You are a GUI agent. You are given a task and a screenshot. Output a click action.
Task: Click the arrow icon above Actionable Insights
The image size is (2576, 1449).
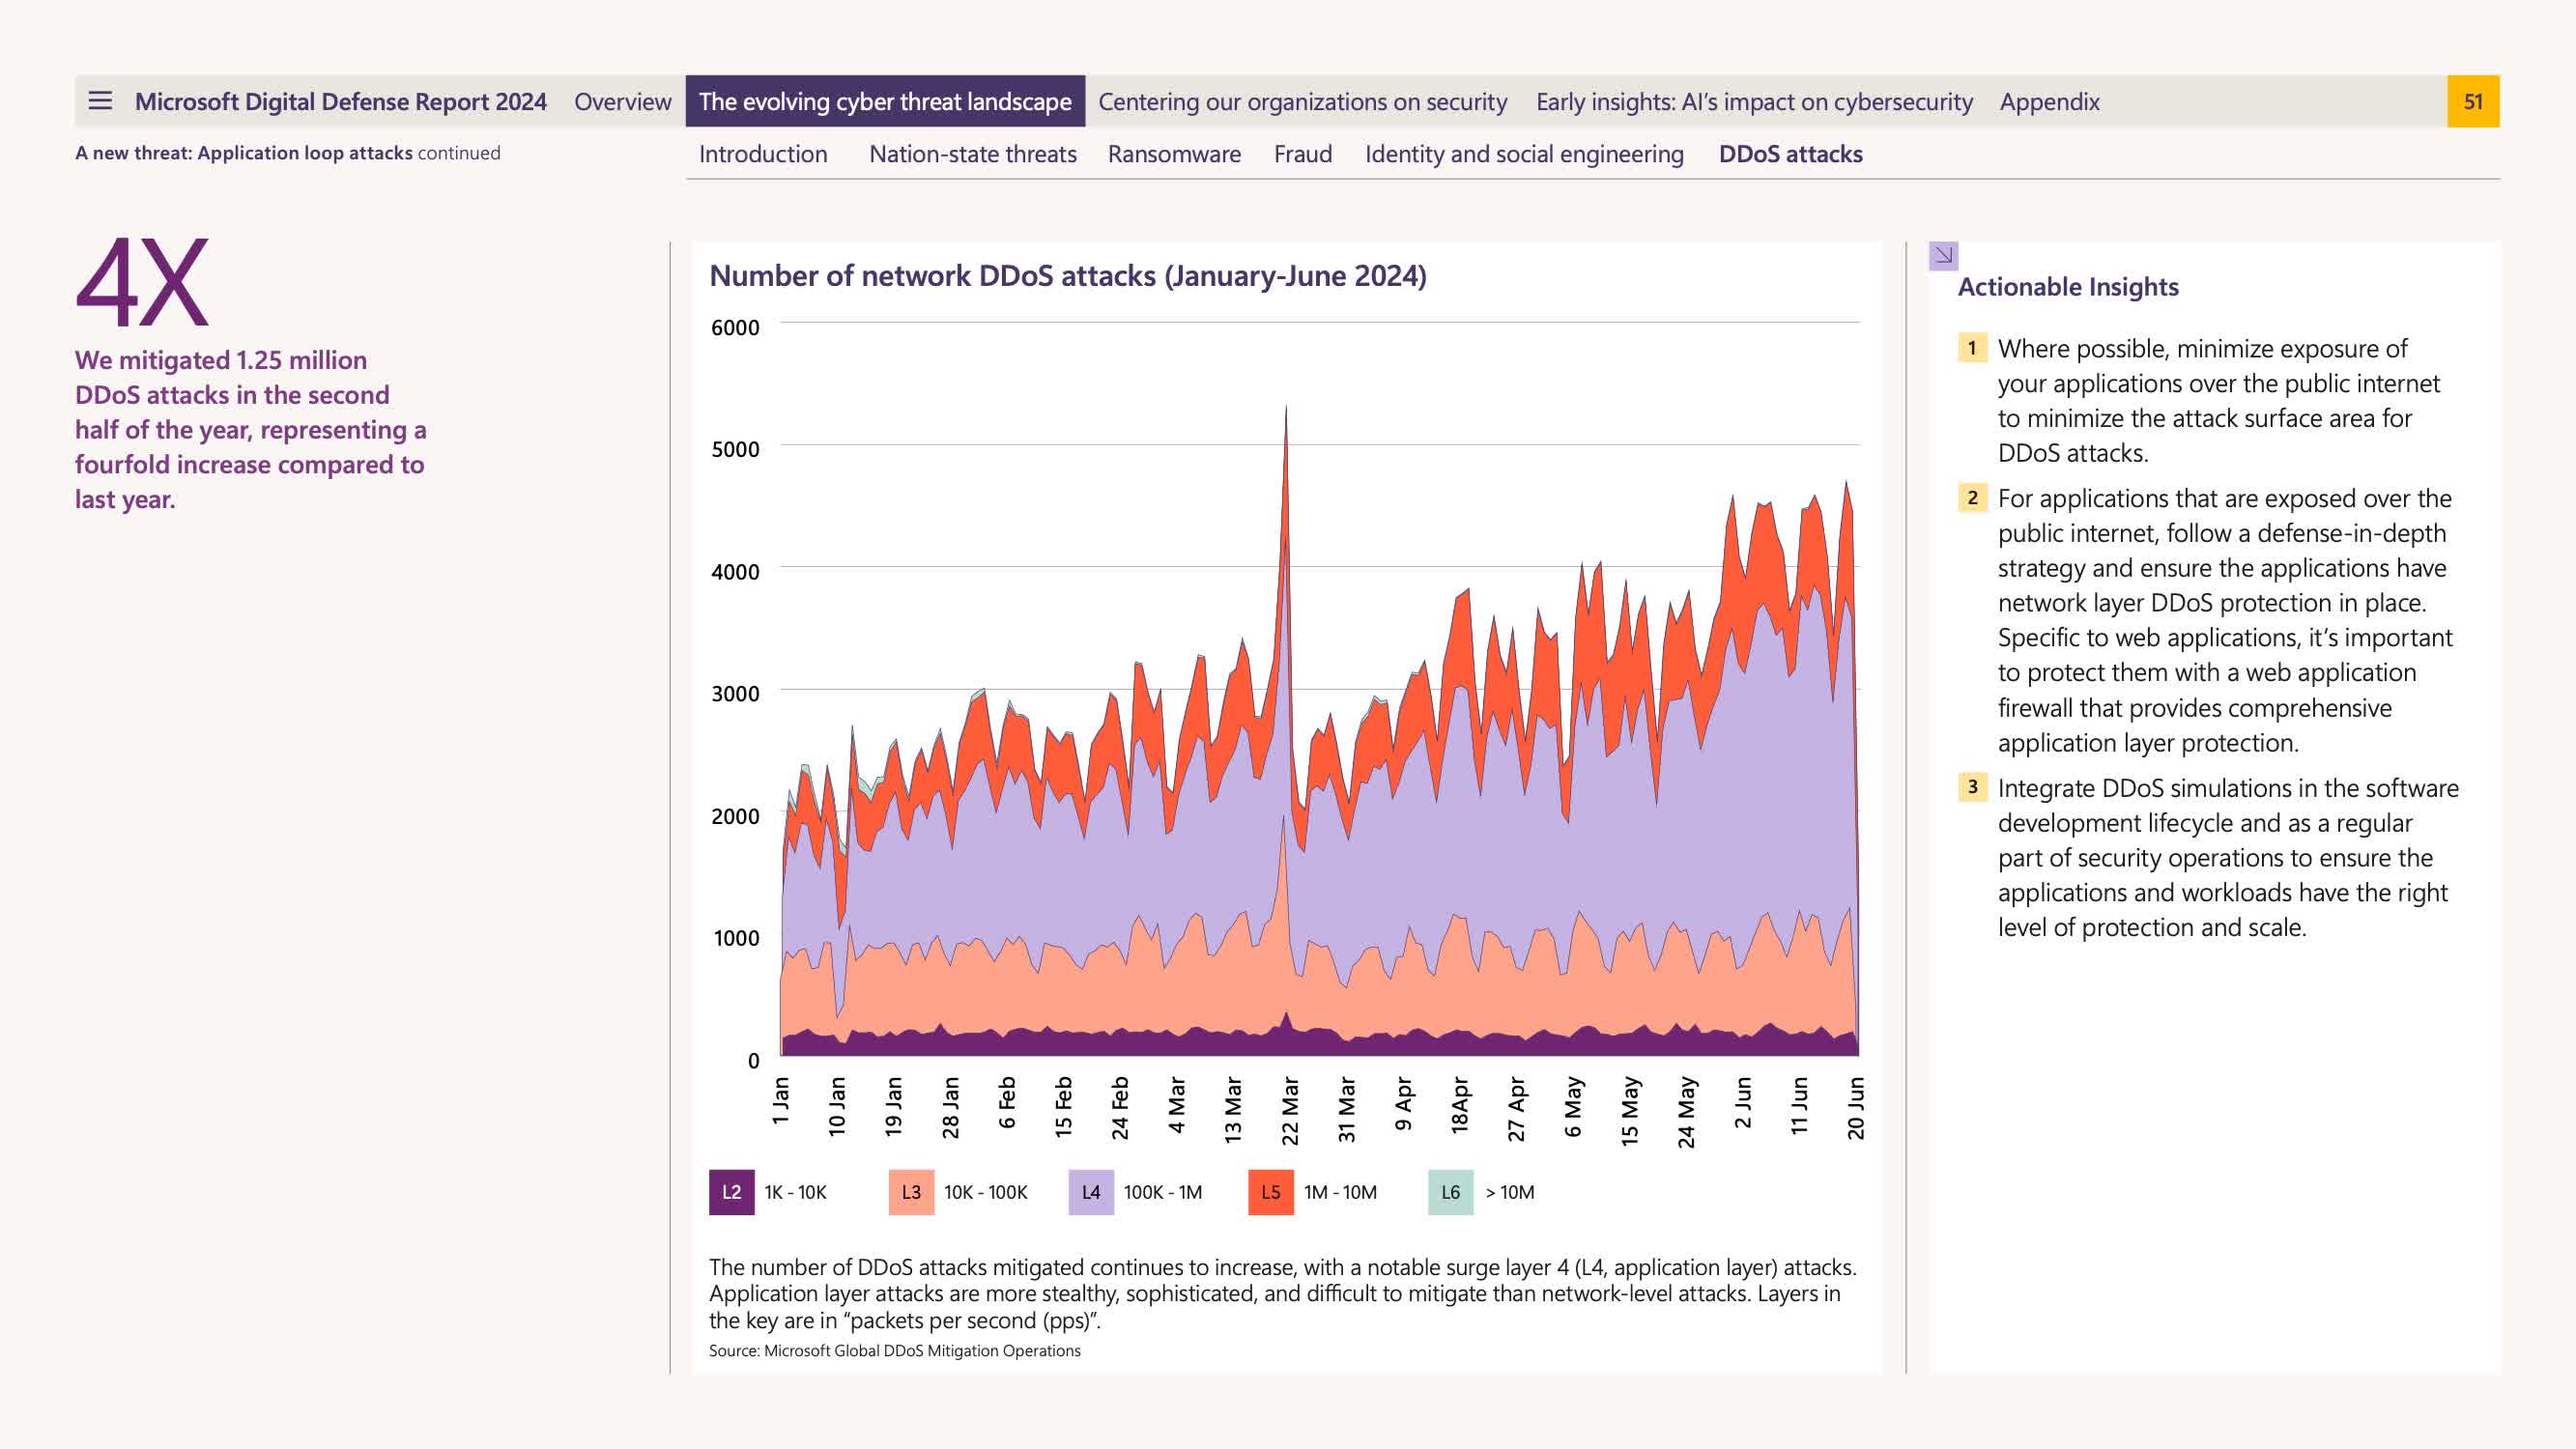(1943, 256)
